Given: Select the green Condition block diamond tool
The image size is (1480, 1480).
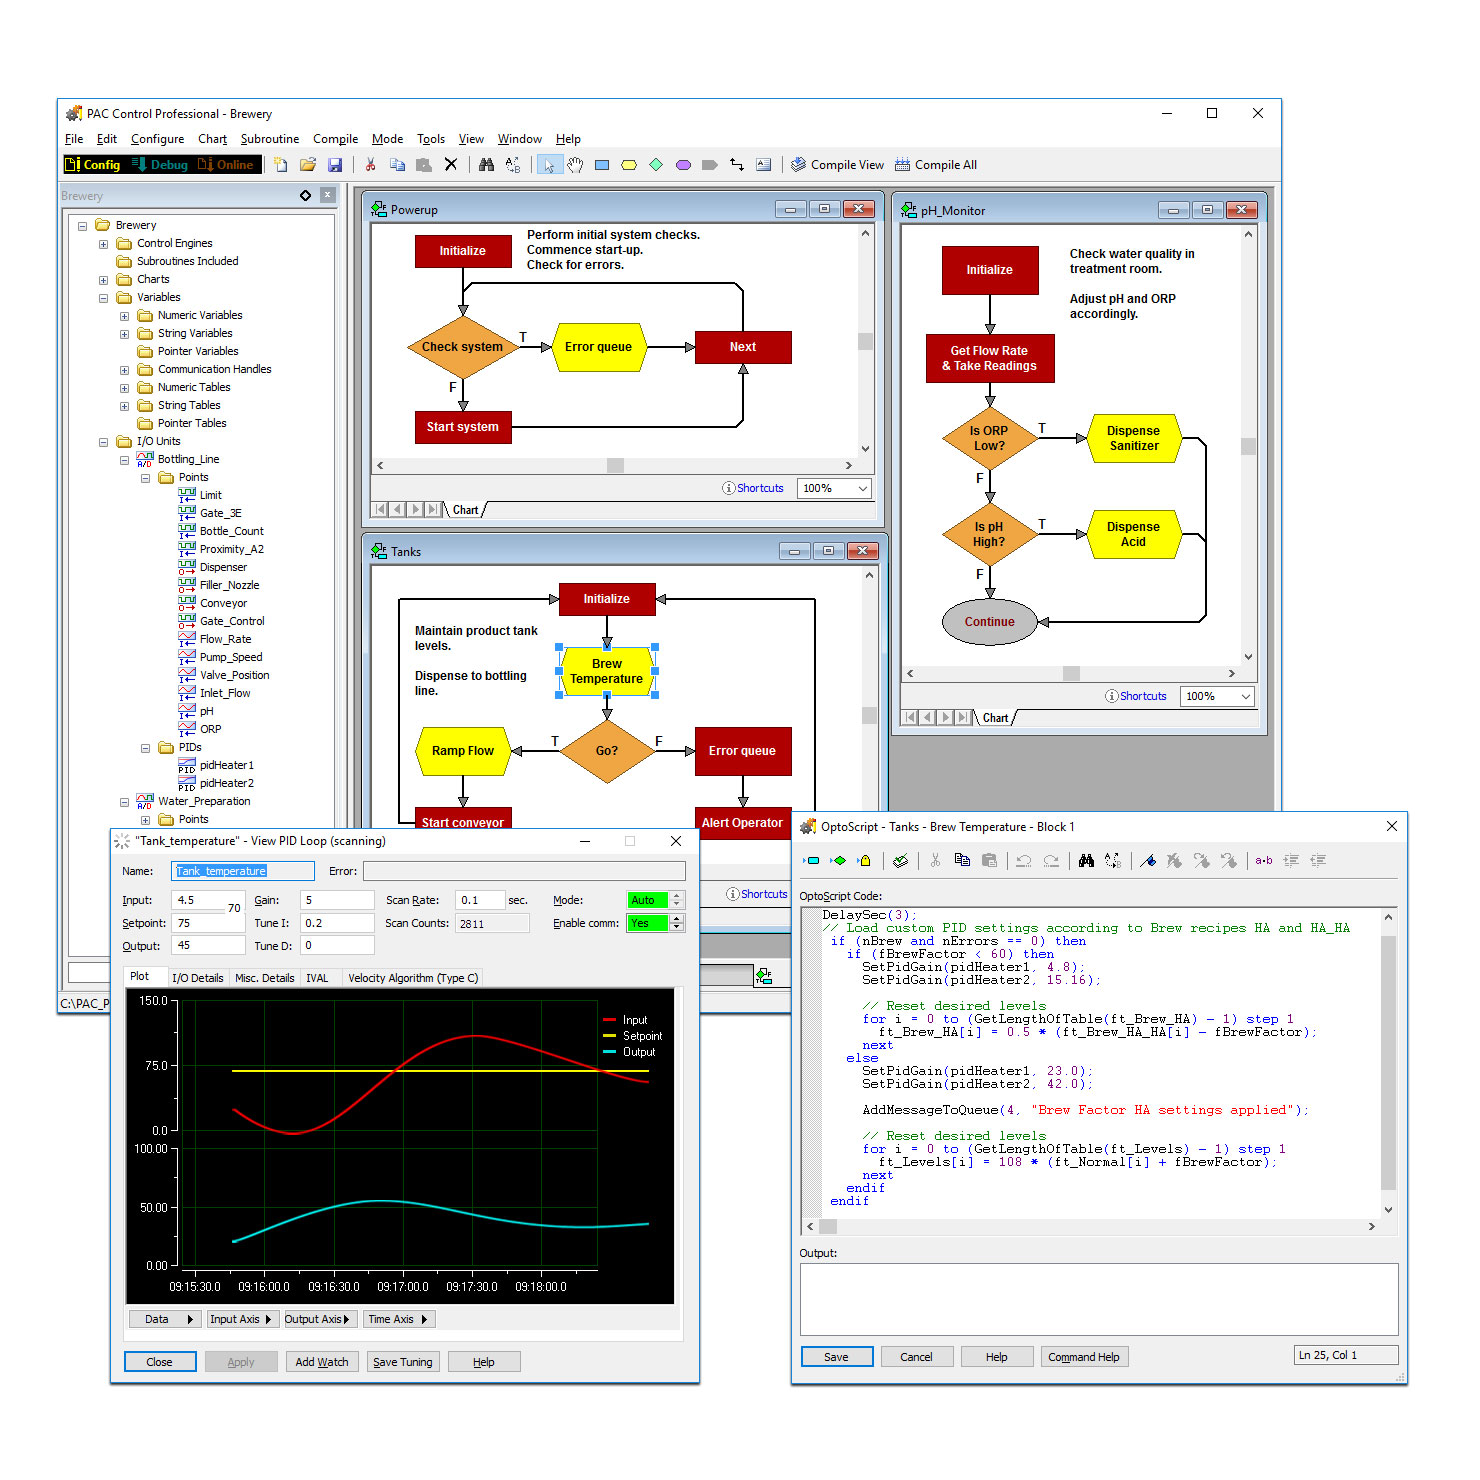Looking at the screenshot, I should coord(656,165).
